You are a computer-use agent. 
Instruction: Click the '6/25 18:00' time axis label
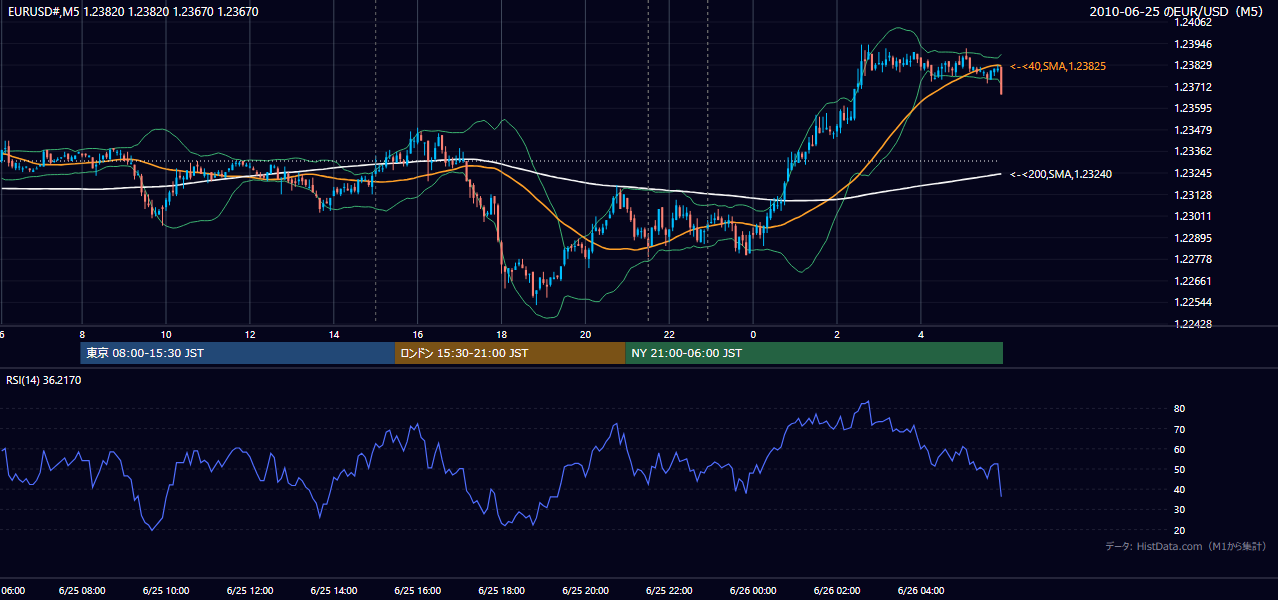pos(502,590)
